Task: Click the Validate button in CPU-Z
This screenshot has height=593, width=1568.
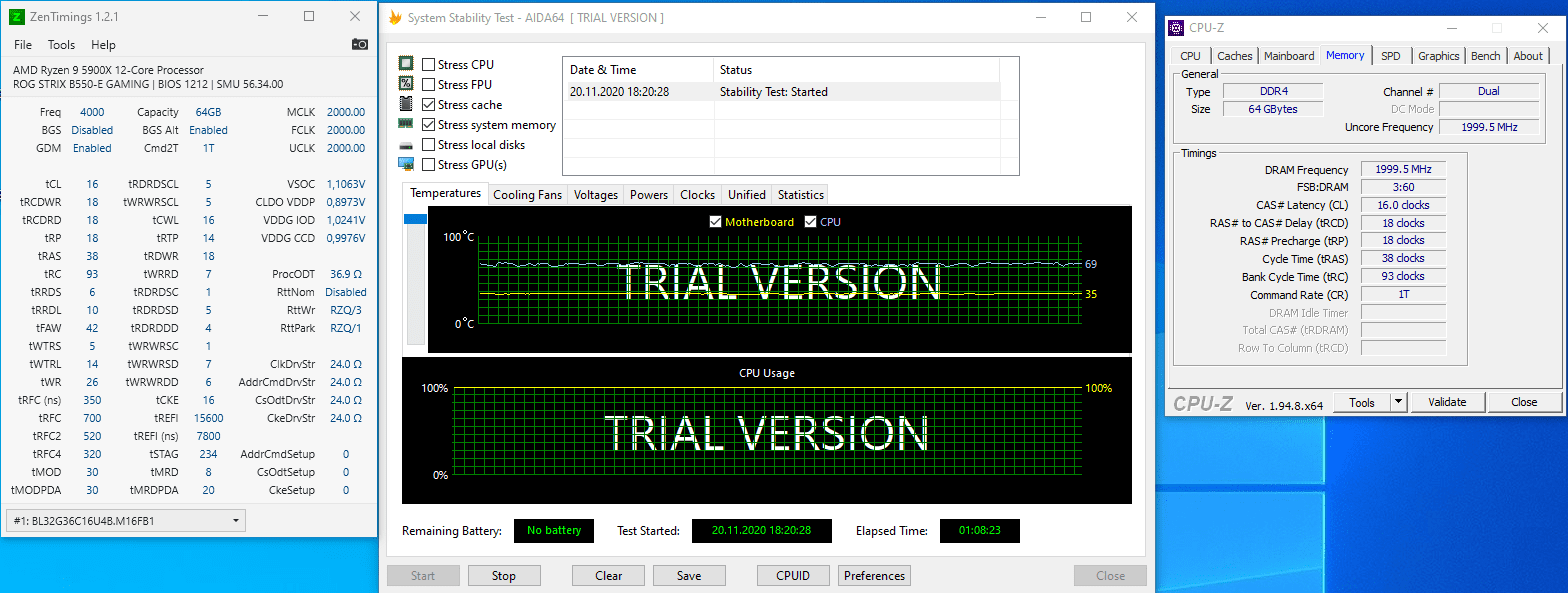Action: pos(1447,402)
